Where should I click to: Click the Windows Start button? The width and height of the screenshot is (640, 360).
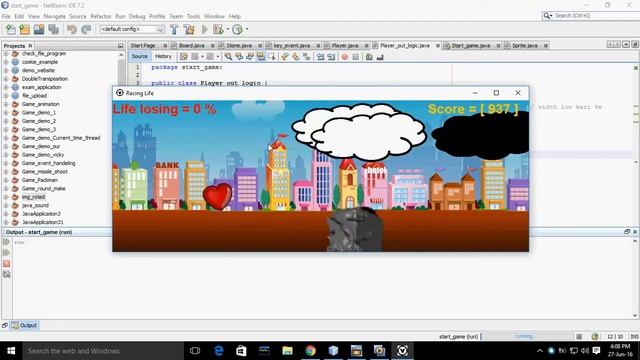point(11,351)
